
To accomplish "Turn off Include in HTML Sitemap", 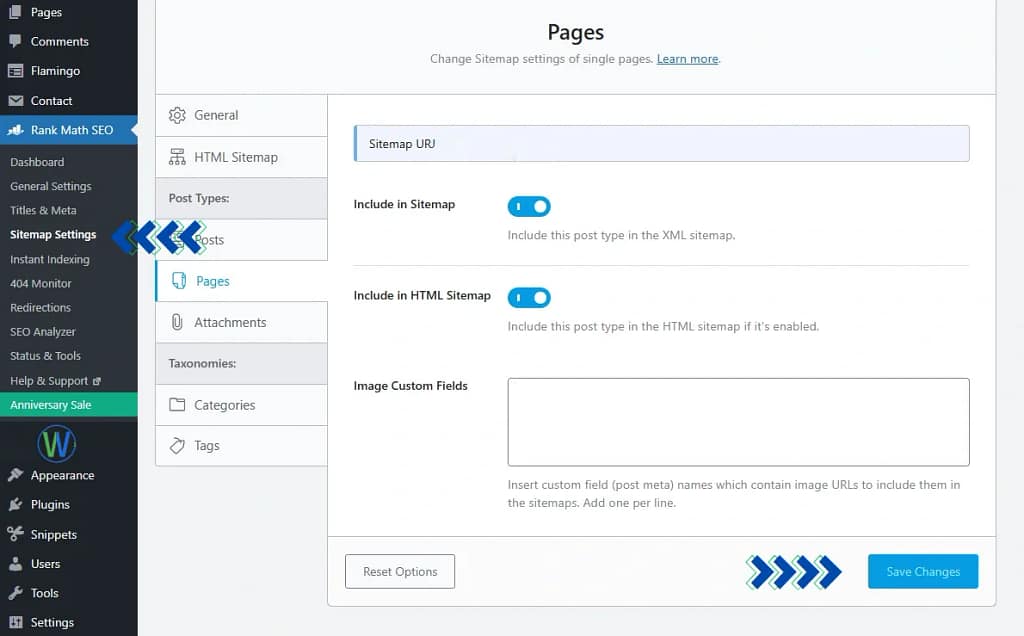I will (x=529, y=297).
